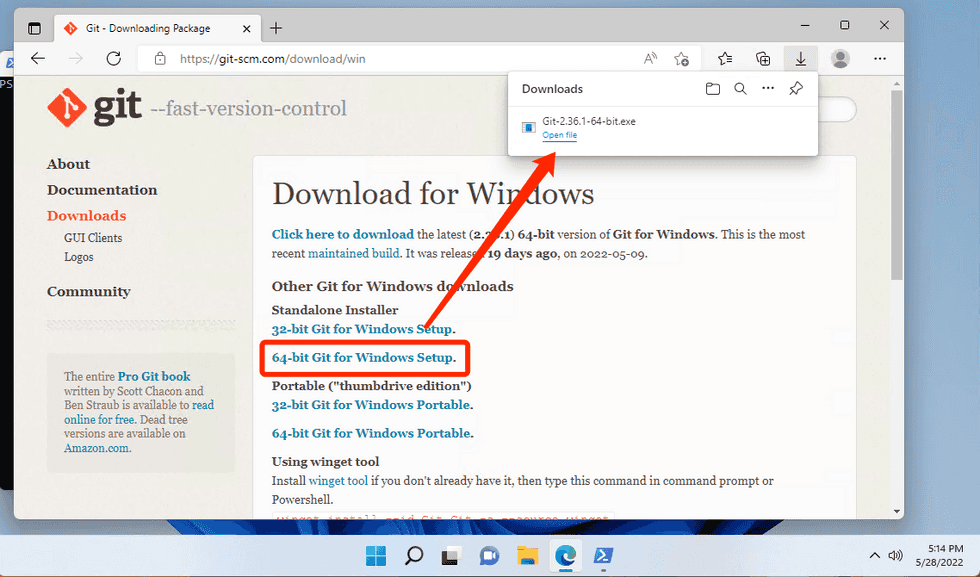Open the tab actions menu icon
This screenshot has width=980, height=577.
34,28
